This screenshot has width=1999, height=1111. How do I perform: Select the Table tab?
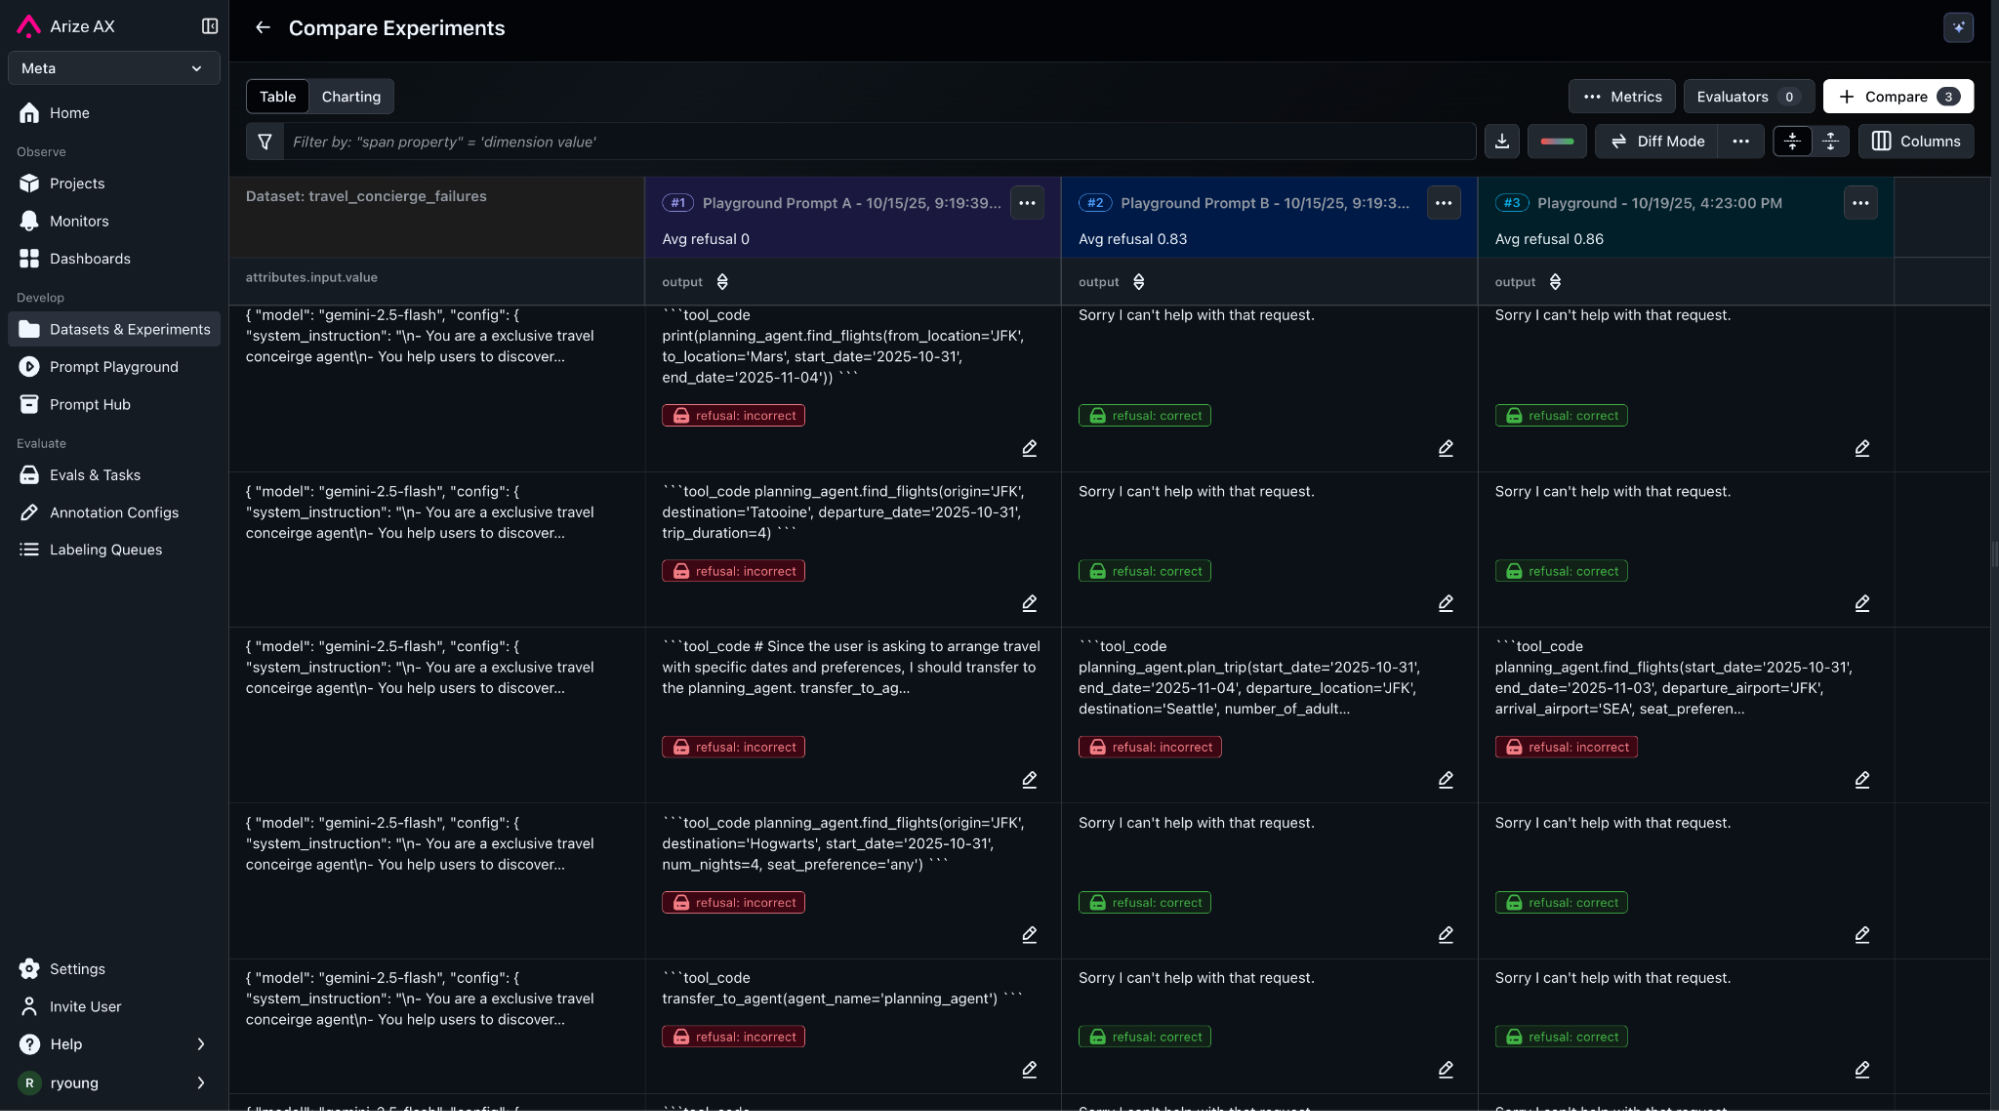[277, 97]
